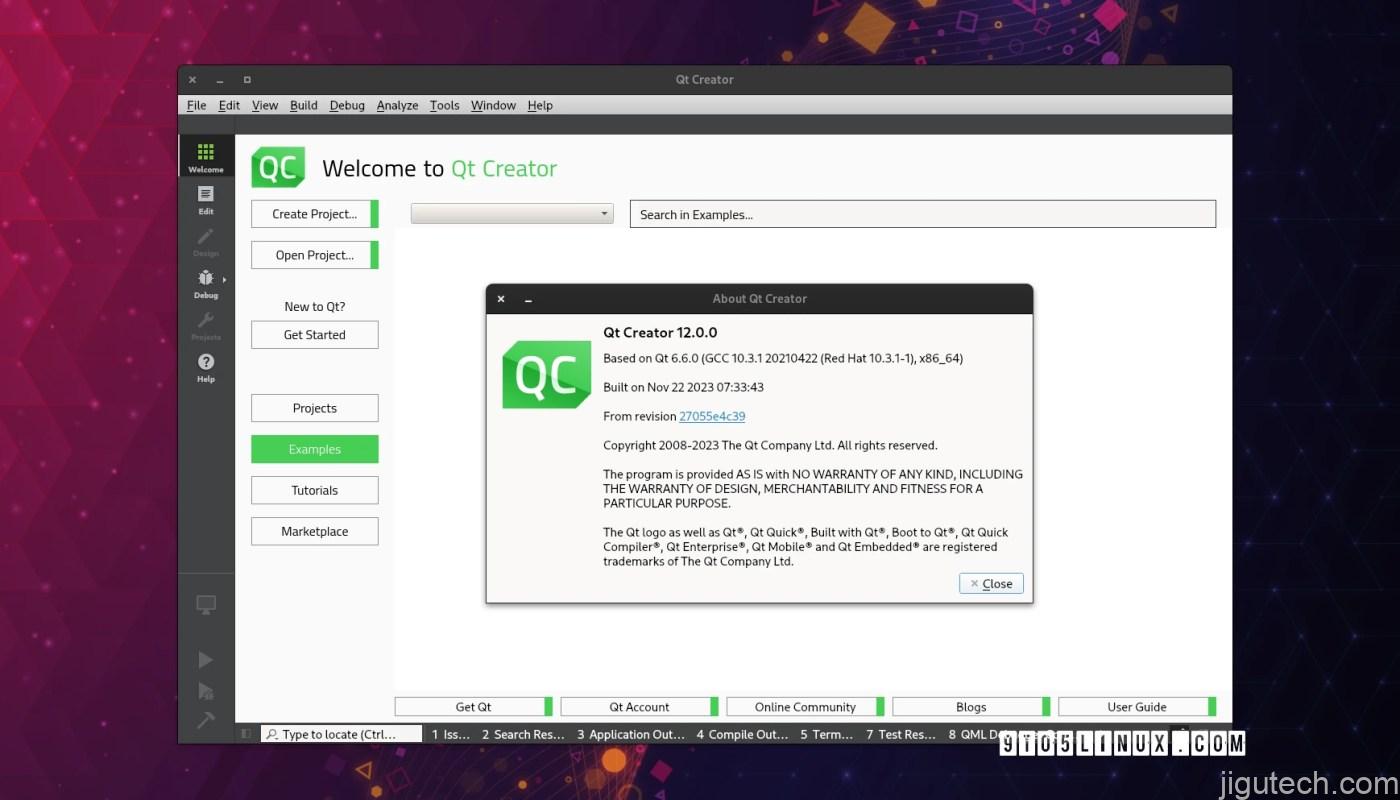Visit Online Community link button

(x=806, y=707)
